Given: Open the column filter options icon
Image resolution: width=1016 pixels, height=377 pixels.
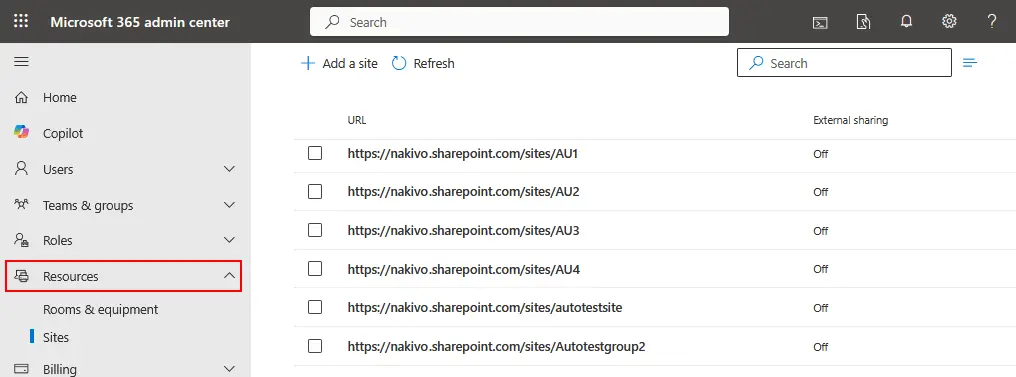Looking at the screenshot, I should (969, 63).
